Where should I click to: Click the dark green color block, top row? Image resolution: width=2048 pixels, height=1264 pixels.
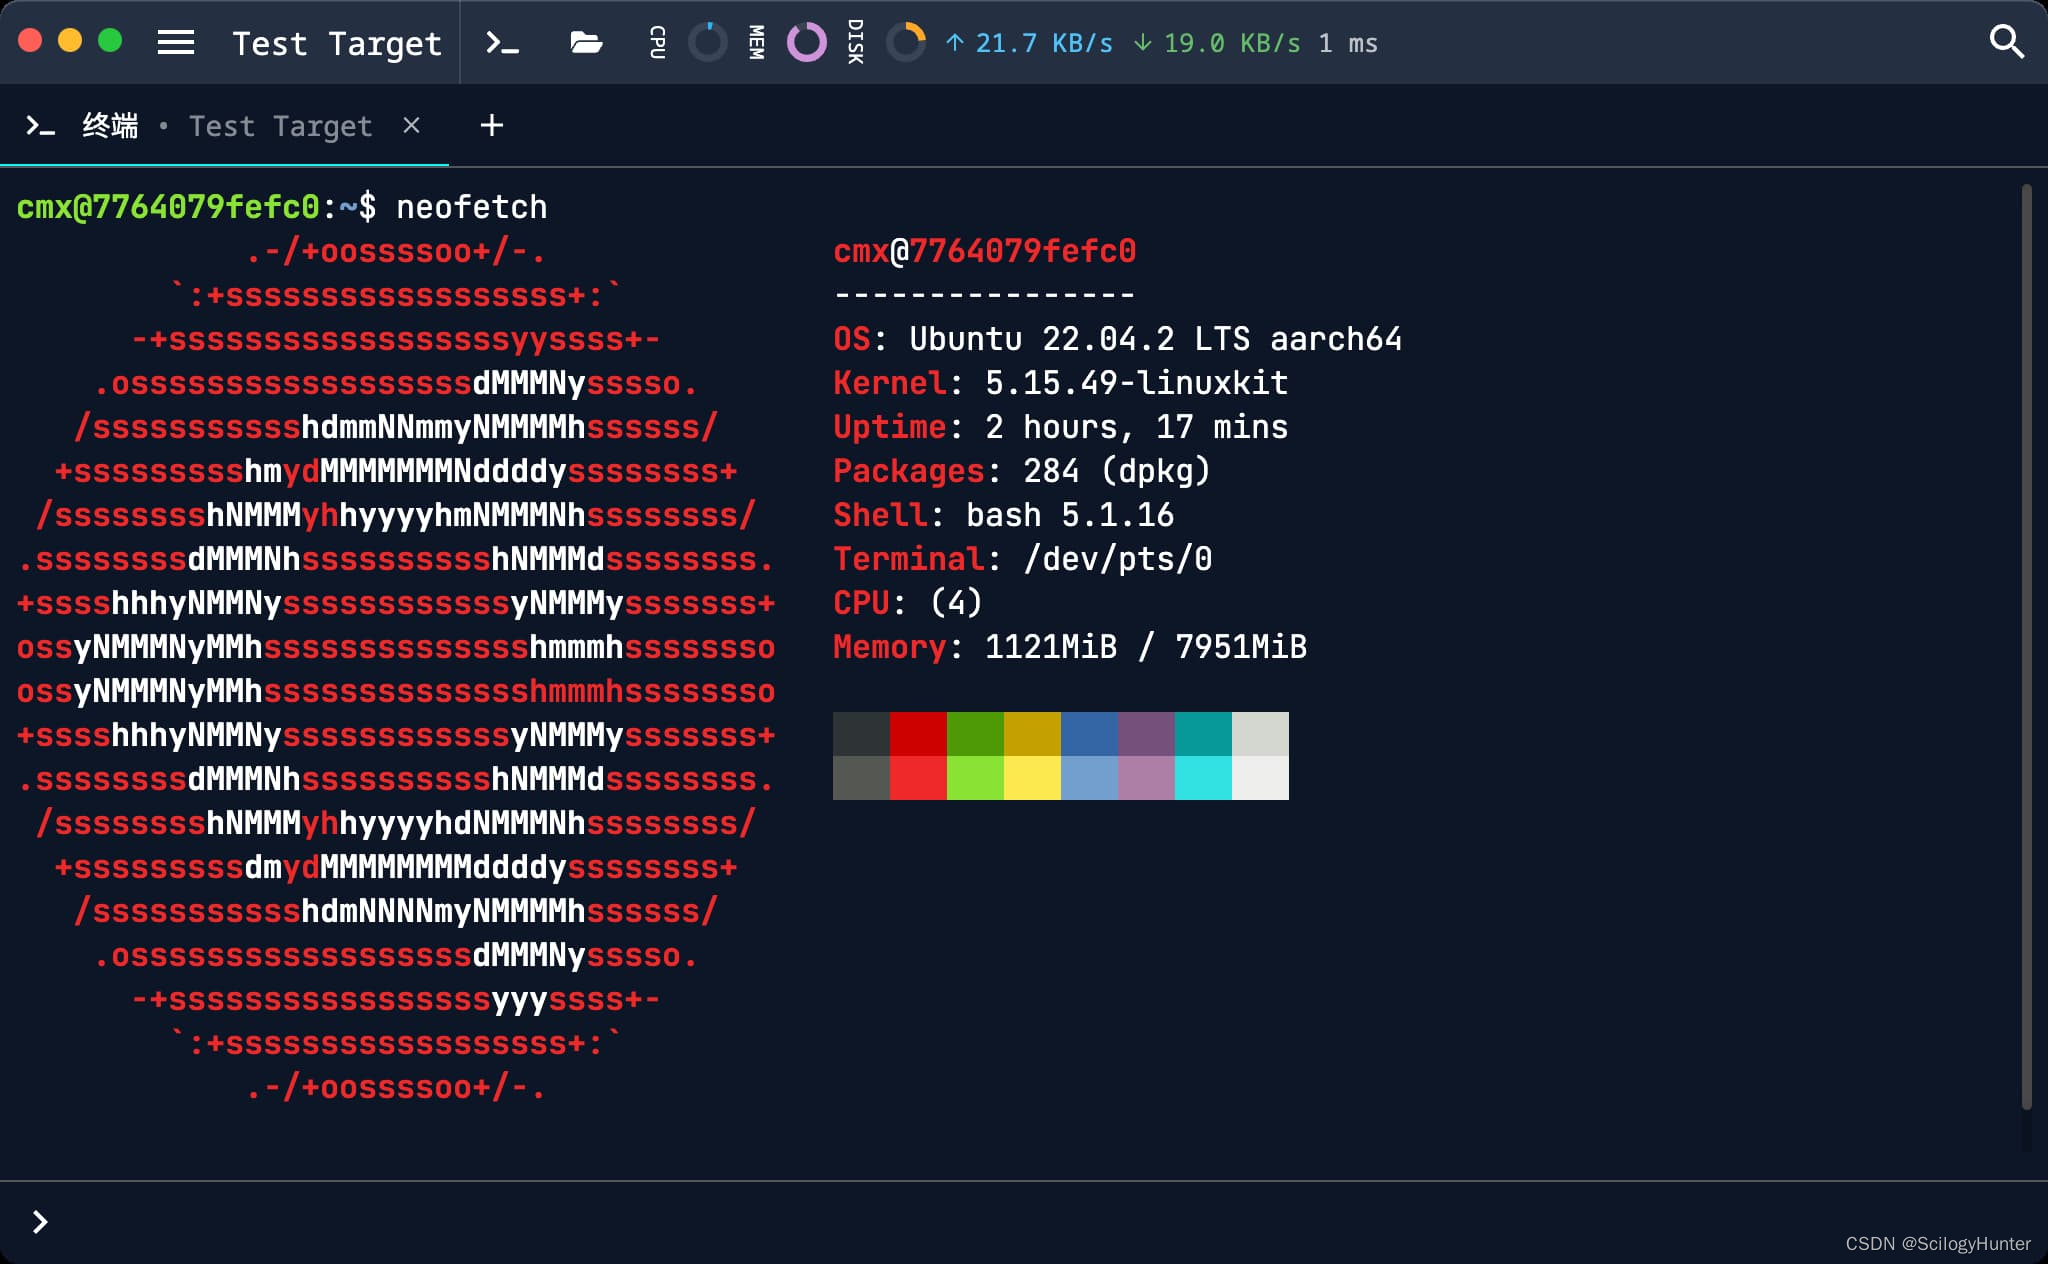click(975, 734)
